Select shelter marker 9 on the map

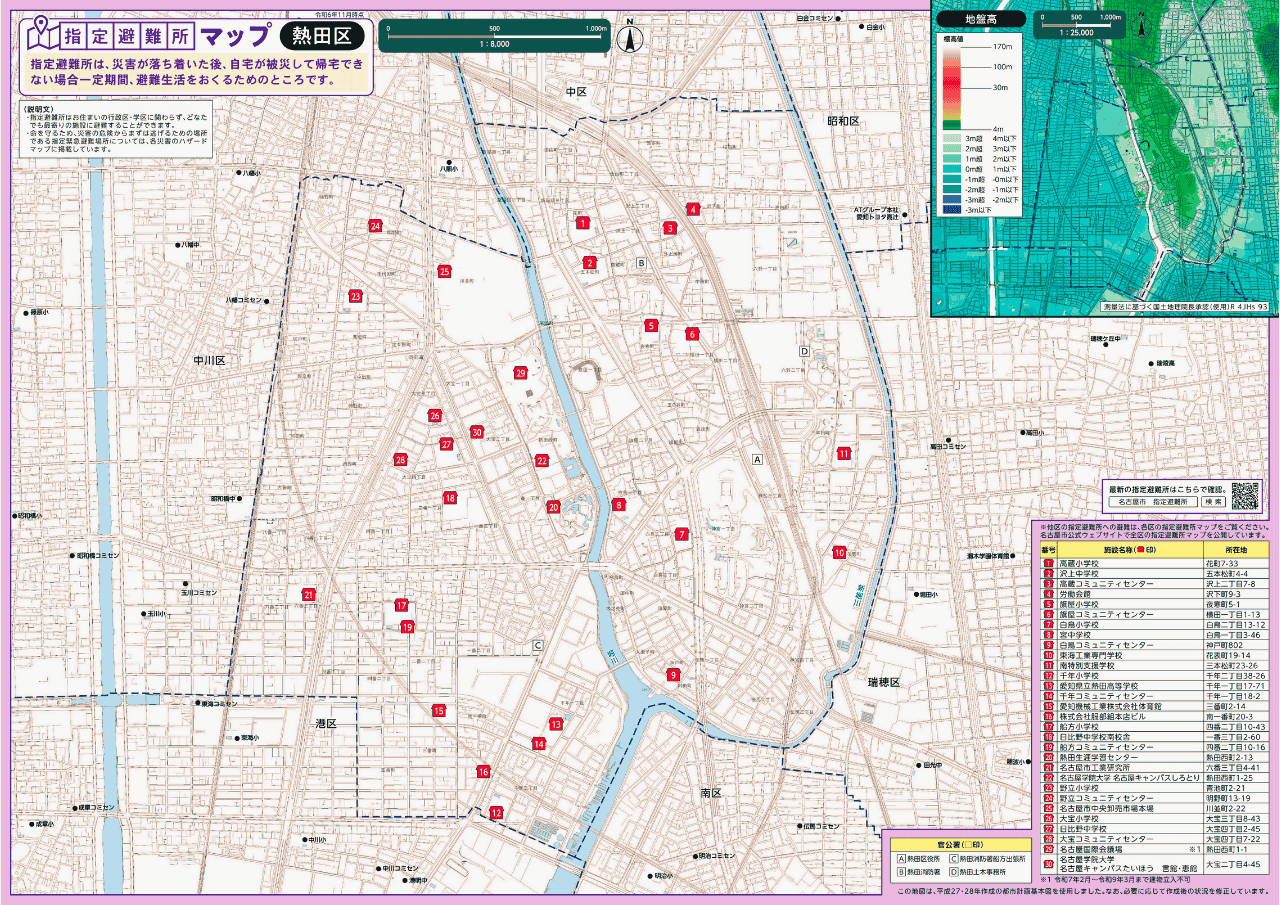click(x=674, y=675)
